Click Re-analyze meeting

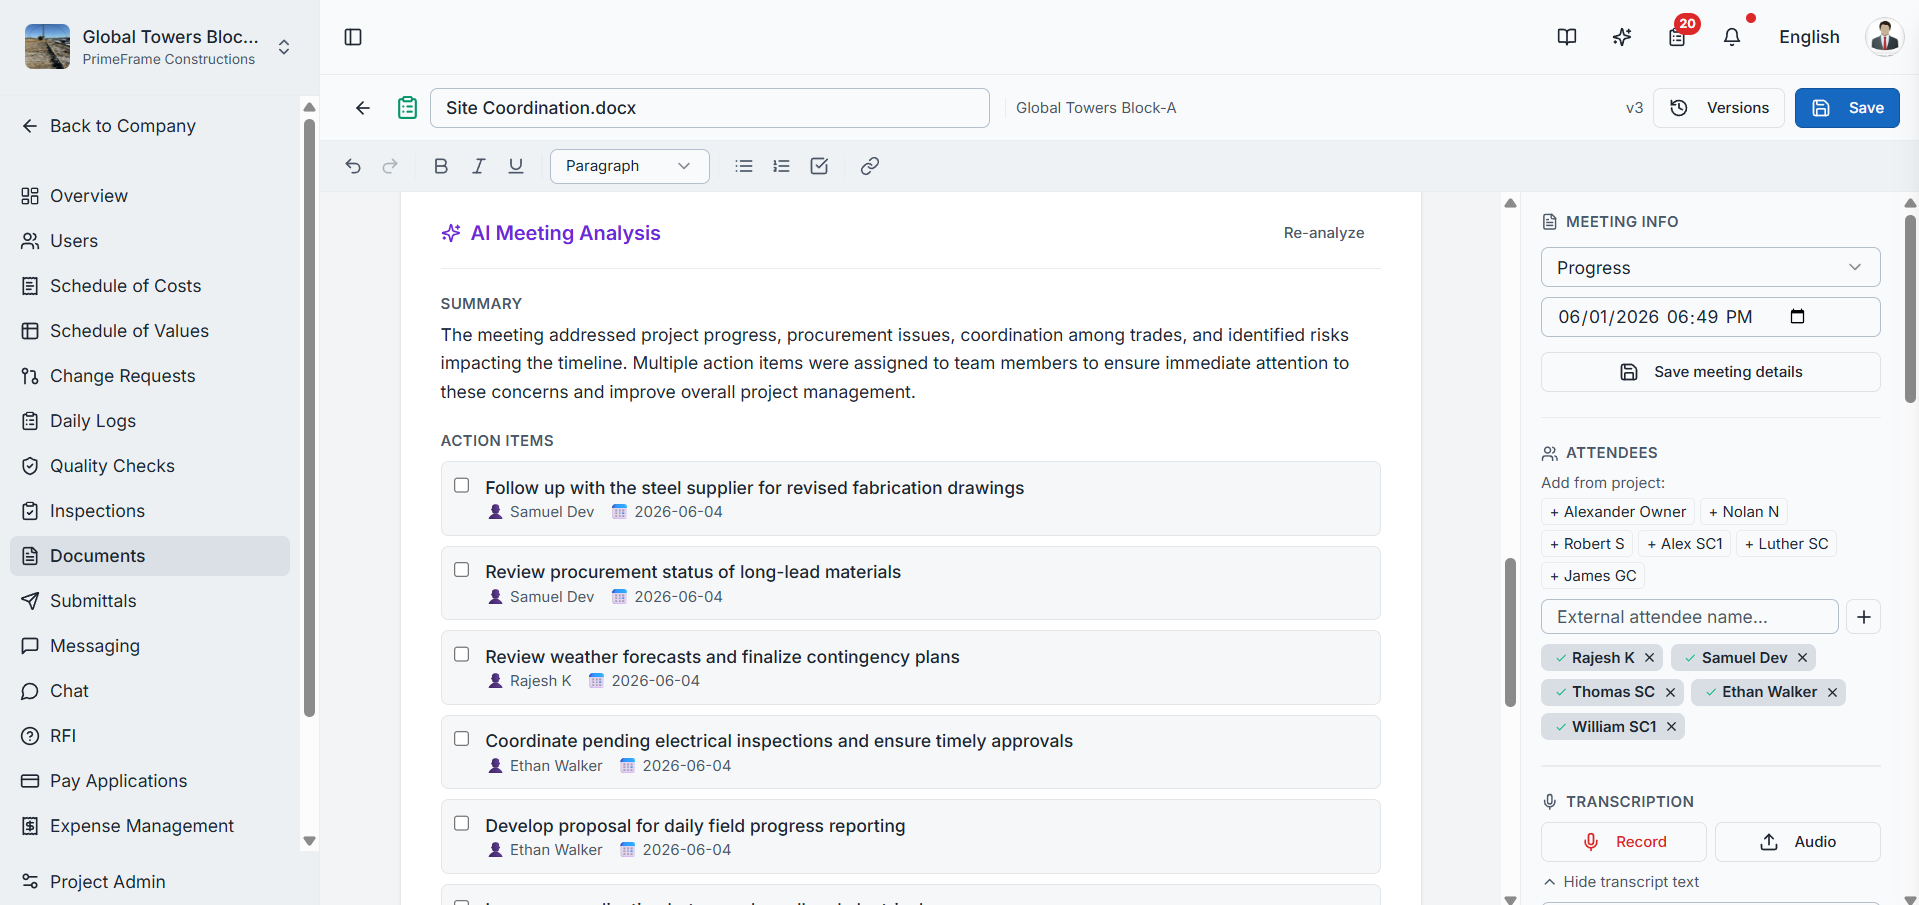tap(1324, 233)
